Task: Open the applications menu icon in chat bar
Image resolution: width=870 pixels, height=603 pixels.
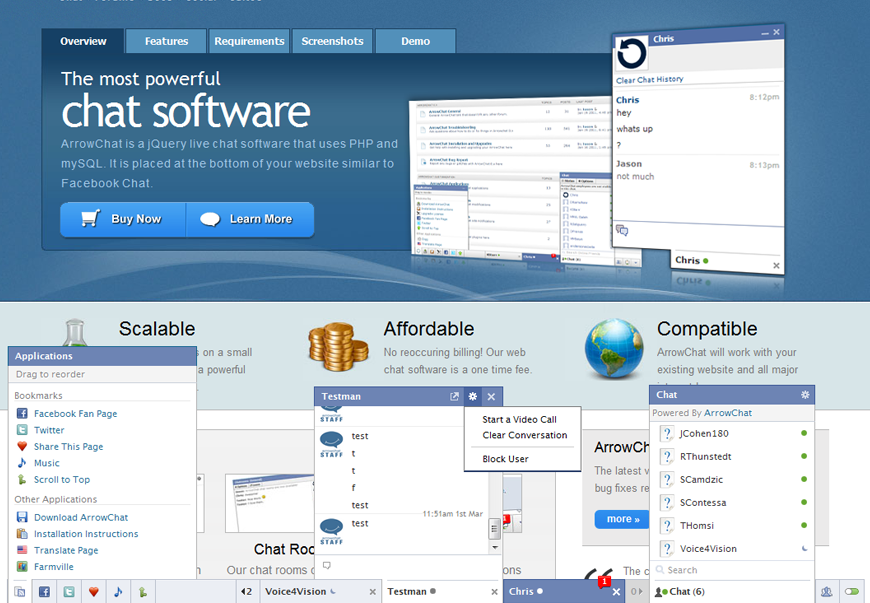Action: point(20,592)
